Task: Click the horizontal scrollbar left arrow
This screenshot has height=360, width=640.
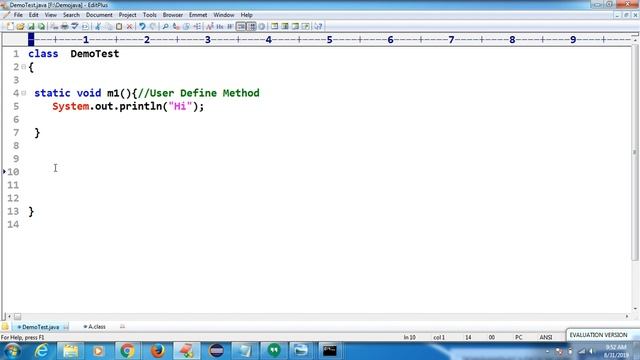Action: [x=9, y=316]
